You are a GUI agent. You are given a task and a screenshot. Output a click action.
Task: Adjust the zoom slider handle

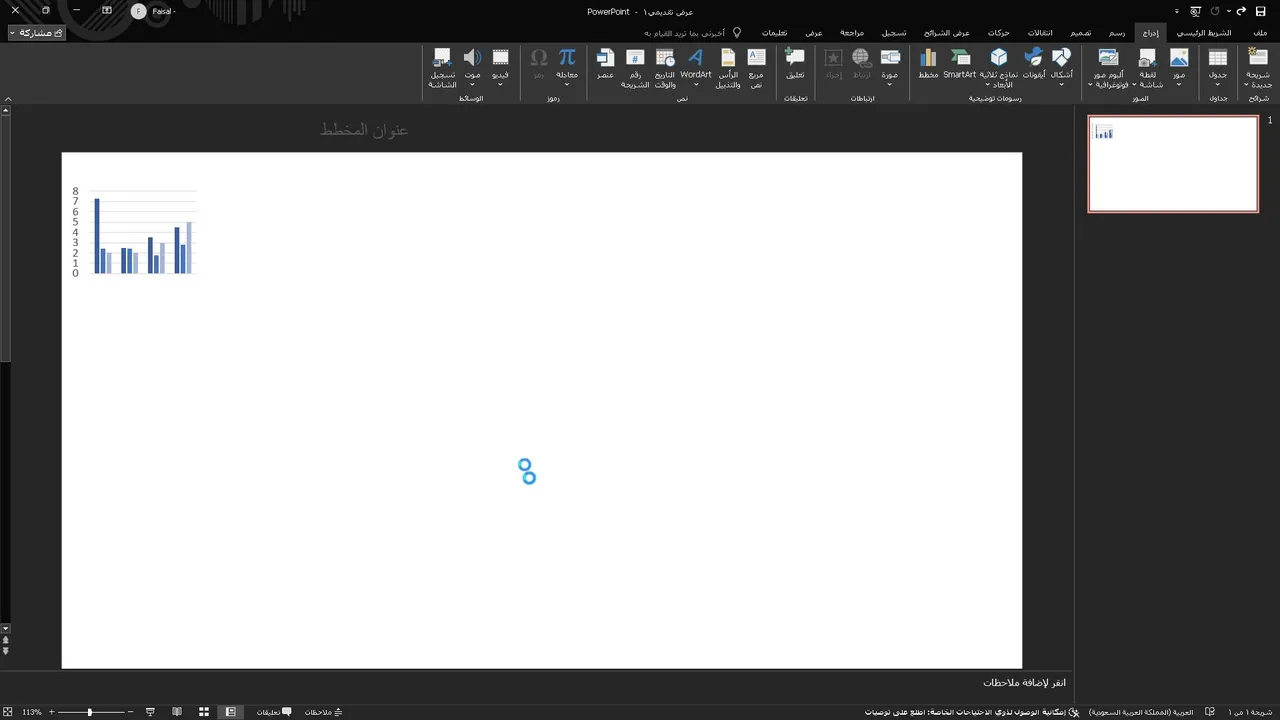(x=90, y=712)
